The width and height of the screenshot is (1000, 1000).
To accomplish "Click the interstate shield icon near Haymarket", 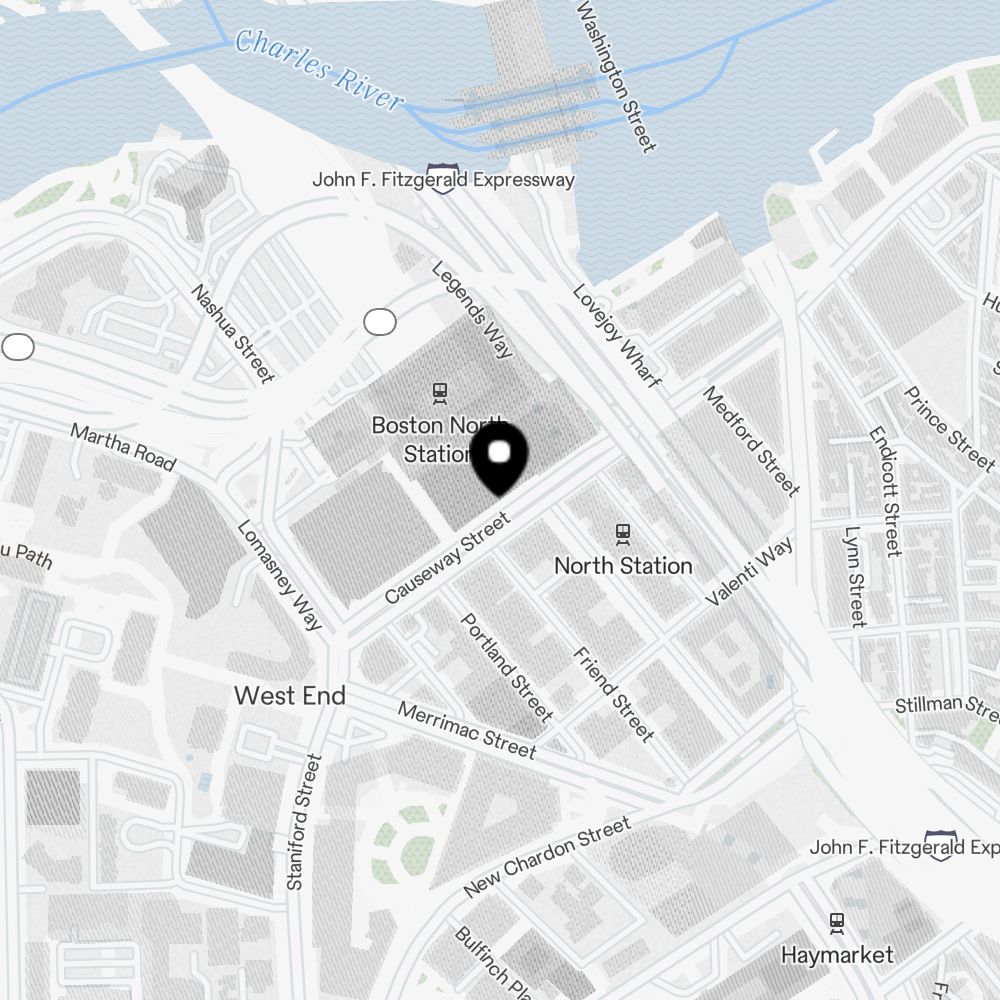I will [941, 846].
